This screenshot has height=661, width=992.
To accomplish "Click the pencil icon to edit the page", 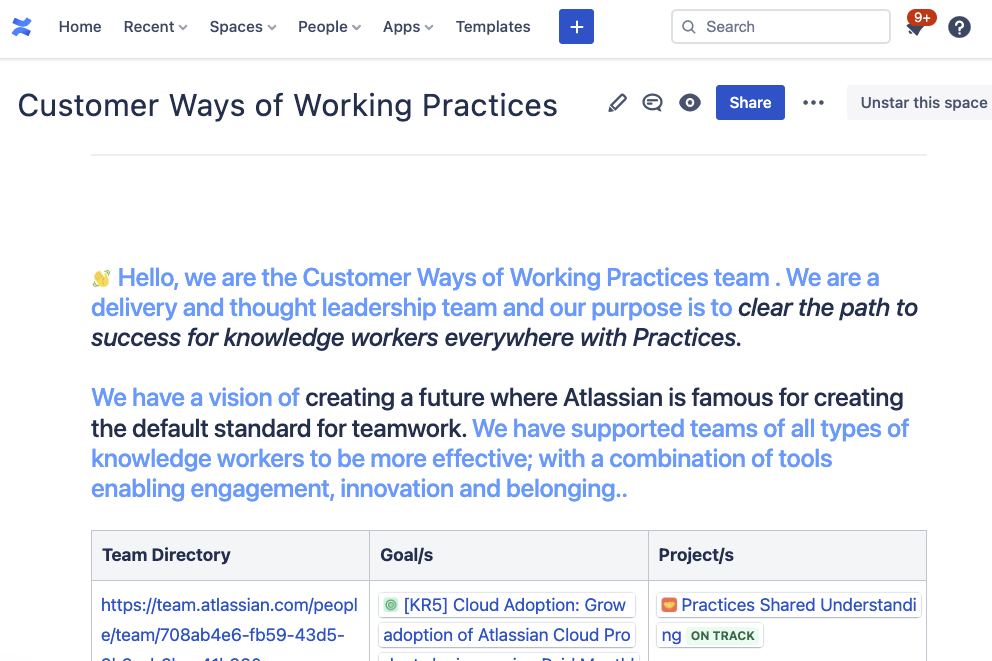I will point(617,102).
